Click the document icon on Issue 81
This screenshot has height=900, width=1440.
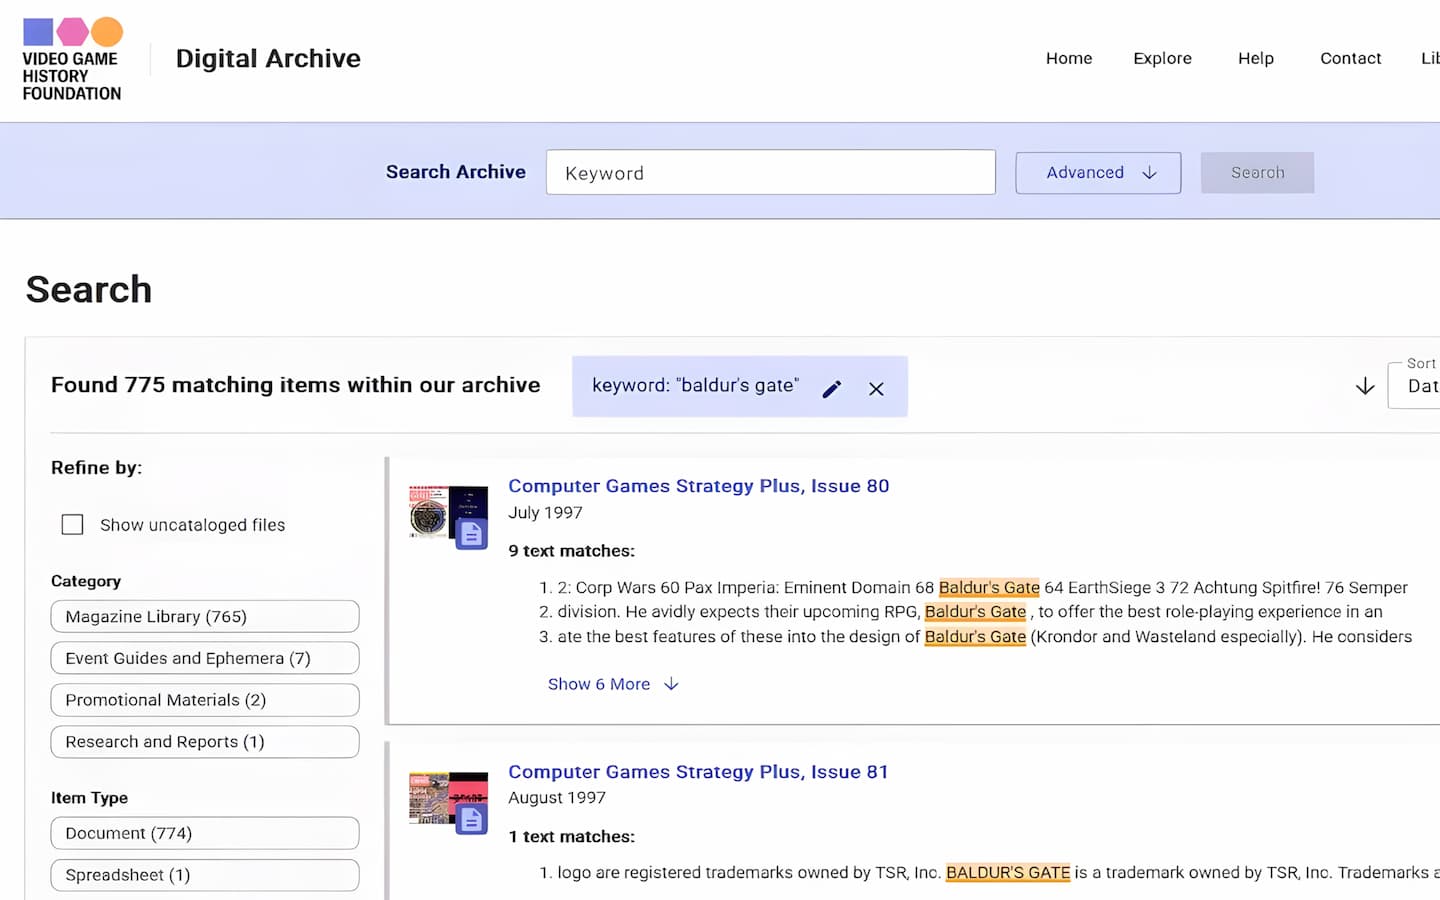click(x=471, y=820)
